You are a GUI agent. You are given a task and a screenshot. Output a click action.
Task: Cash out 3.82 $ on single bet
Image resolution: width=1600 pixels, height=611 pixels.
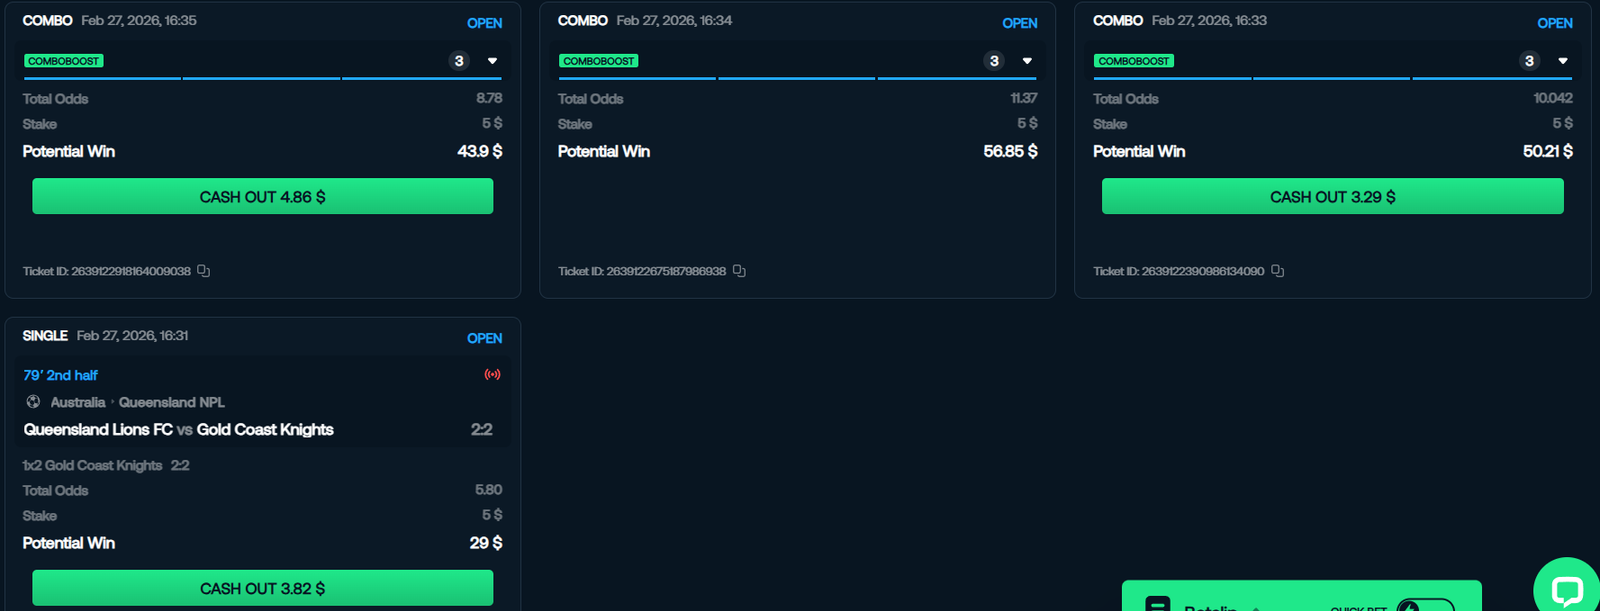(x=262, y=588)
